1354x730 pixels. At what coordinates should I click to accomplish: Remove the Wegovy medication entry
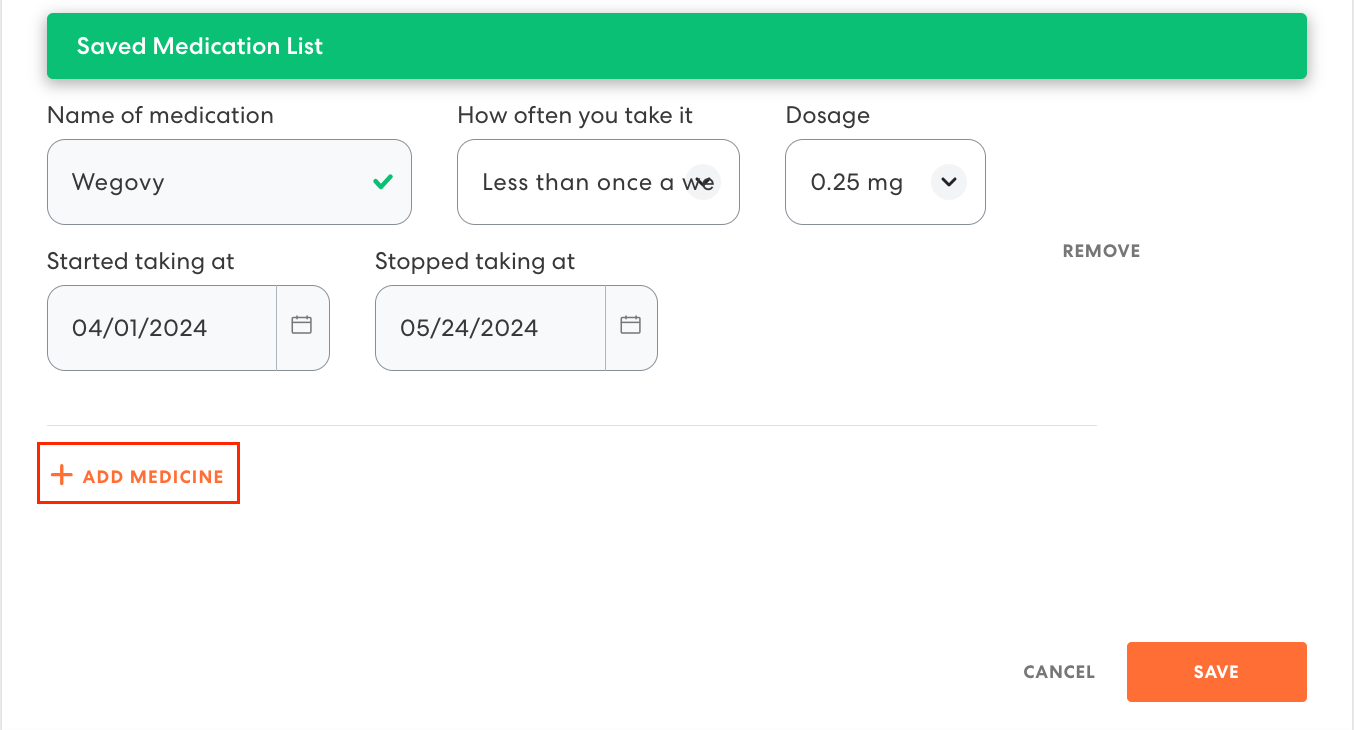click(x=1101, y=251)
